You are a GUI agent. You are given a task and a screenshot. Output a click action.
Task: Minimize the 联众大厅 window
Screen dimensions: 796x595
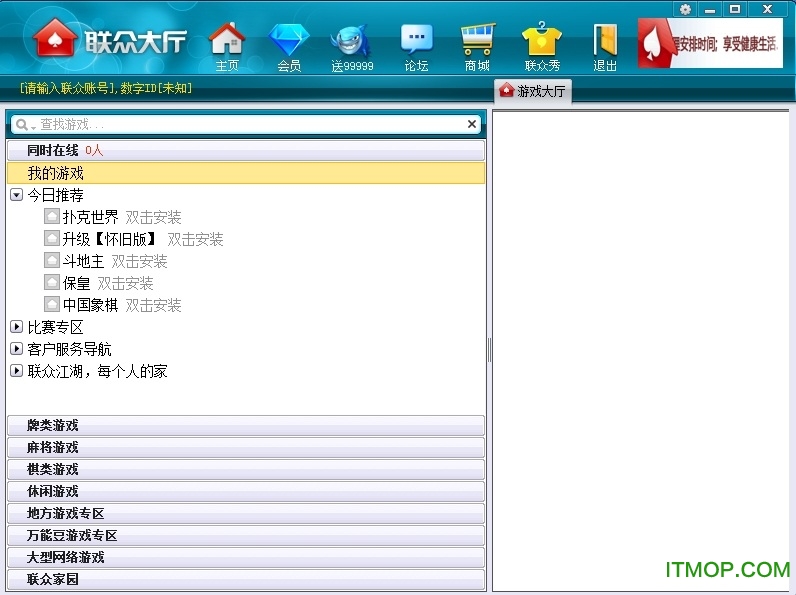click(710, 9)
